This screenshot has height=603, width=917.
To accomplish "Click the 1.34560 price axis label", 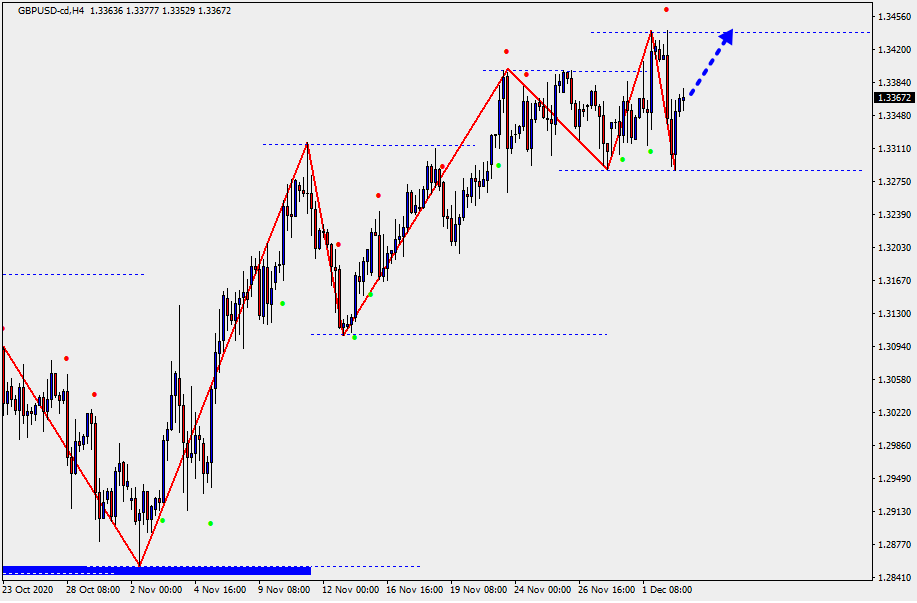I will (891, 17).
